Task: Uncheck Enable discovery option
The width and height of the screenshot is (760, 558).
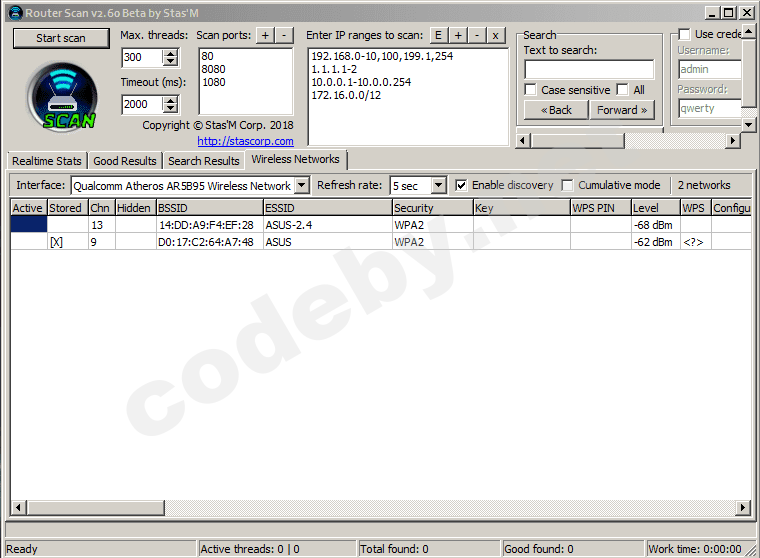Action: coord(461,185)
